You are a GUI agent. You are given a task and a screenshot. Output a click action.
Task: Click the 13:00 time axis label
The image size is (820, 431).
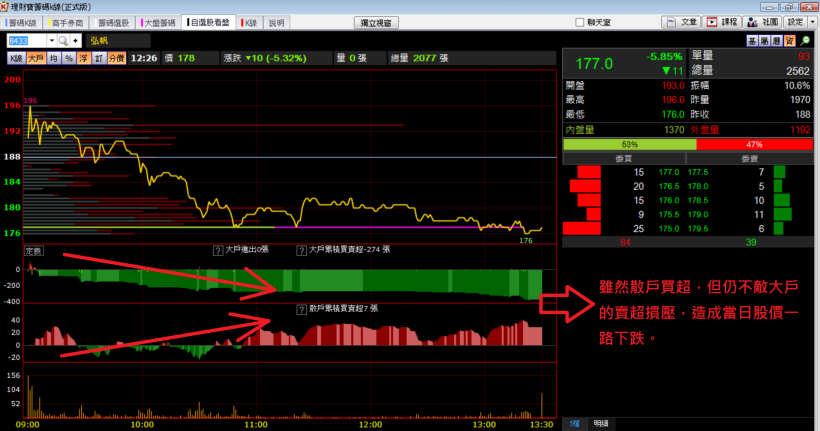[484, 424]
